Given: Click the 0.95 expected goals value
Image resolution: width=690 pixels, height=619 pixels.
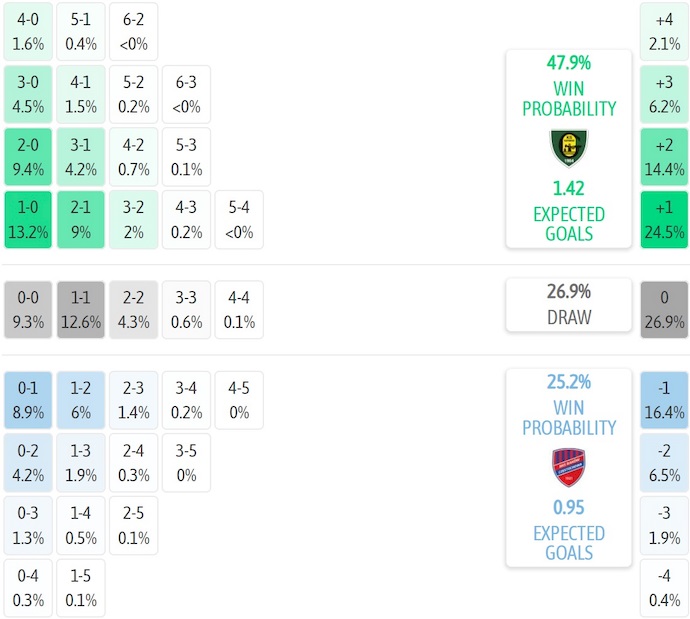Looking at the screenshot, I should click(568, 508).
